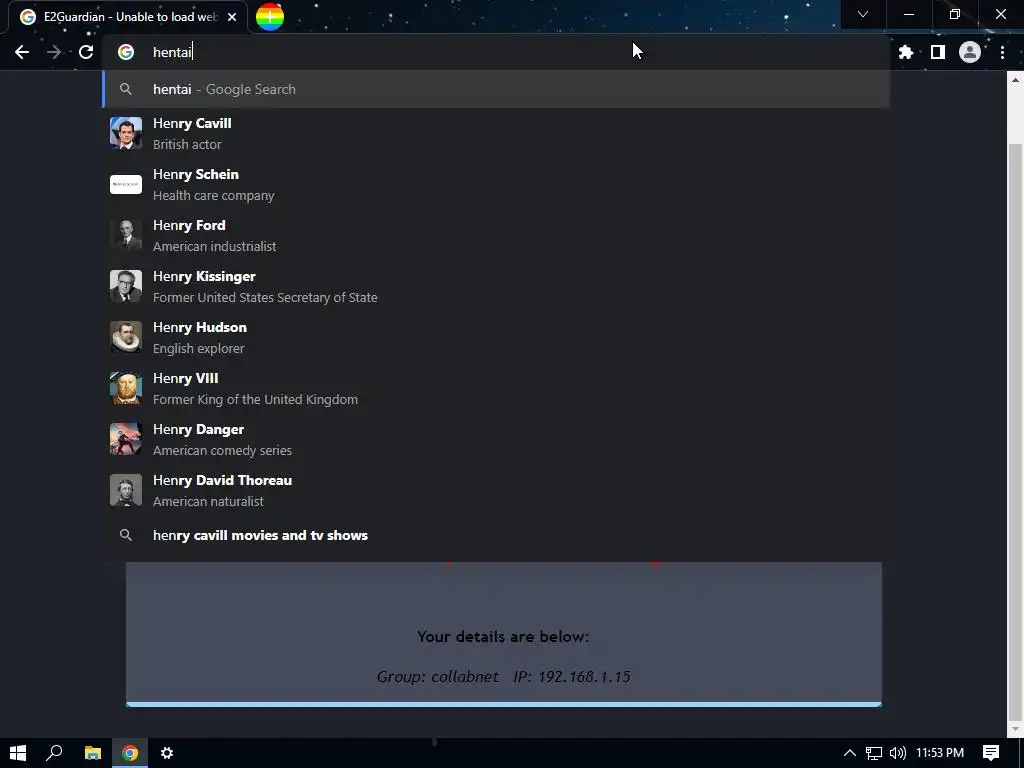Click the Henry David Thoreau portrait thumbnail
Viewport: 1024px width, 768px height.
(126, 490)
